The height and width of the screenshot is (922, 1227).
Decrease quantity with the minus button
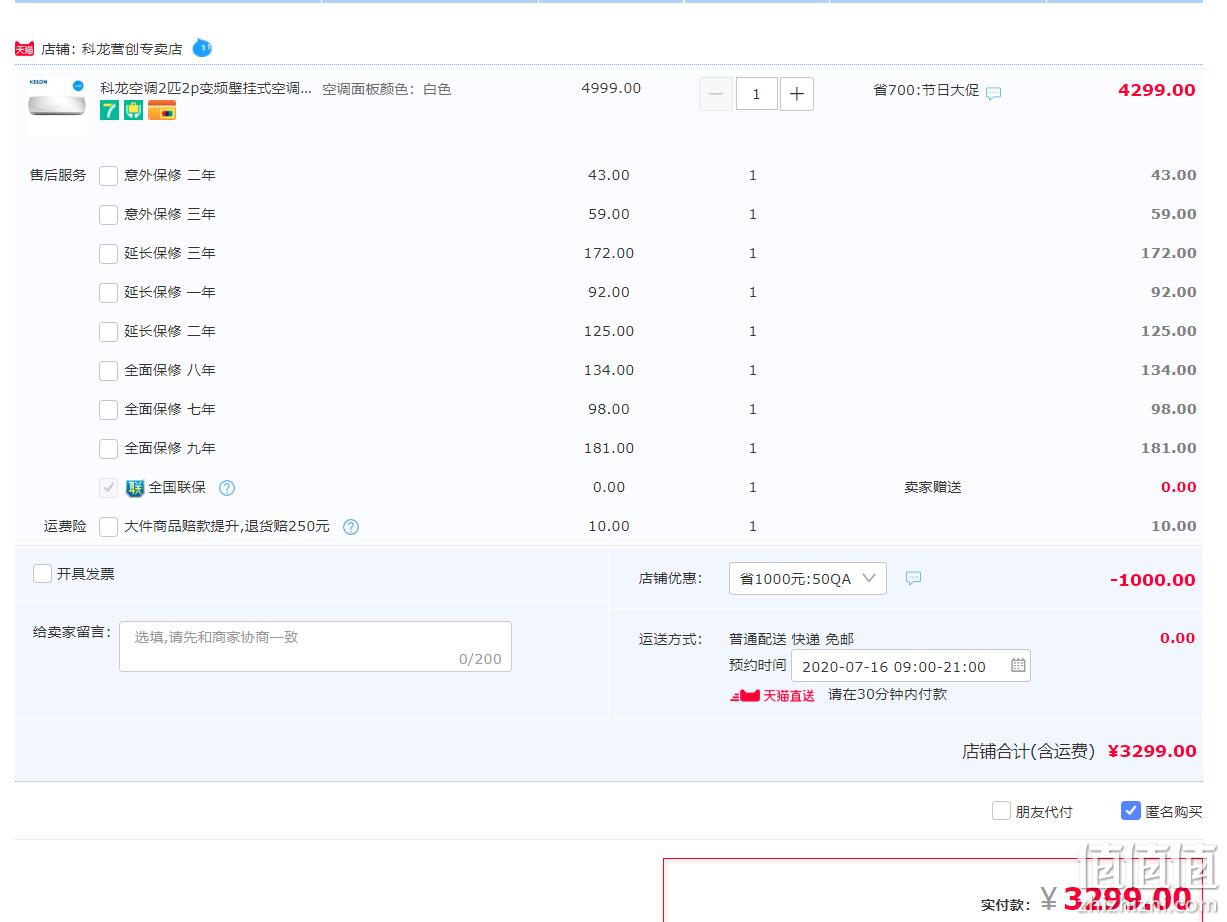(715, 94)
